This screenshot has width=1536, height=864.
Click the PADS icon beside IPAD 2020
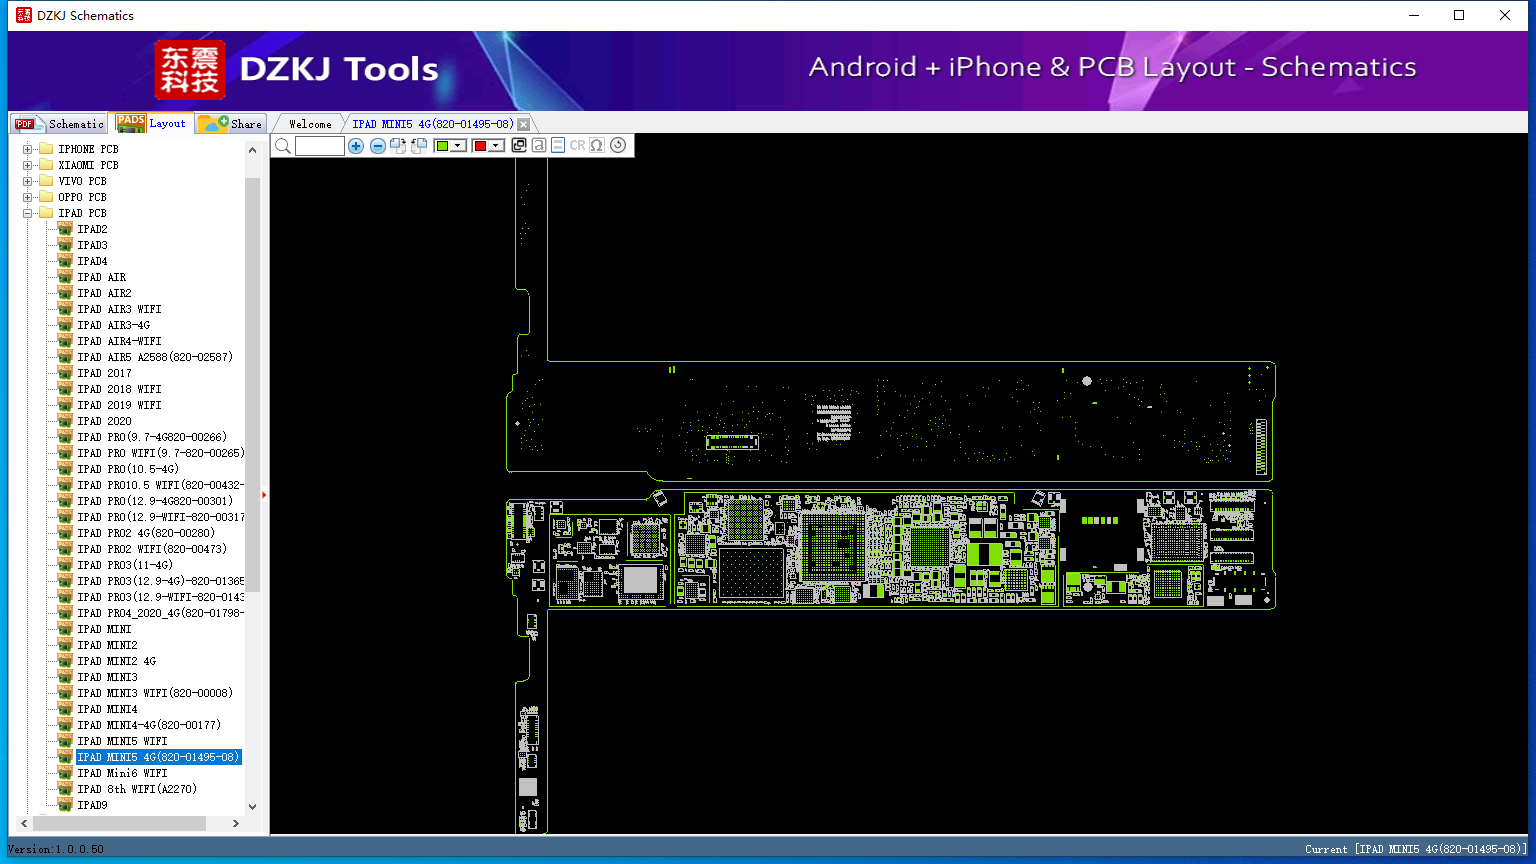pos(65,421)
